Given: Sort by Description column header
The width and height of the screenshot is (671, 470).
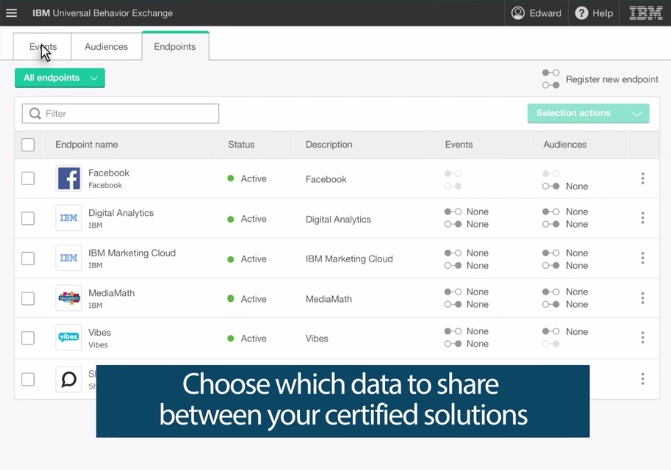Looking at the screenshot, I should [329, 145].
